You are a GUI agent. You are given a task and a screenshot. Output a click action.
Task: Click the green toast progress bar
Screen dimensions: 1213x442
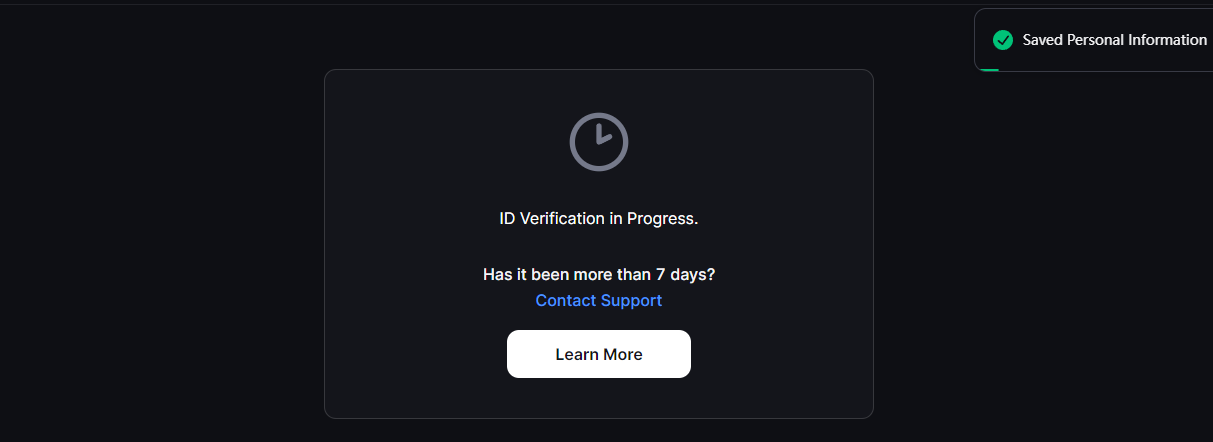[x=988, y=69]
